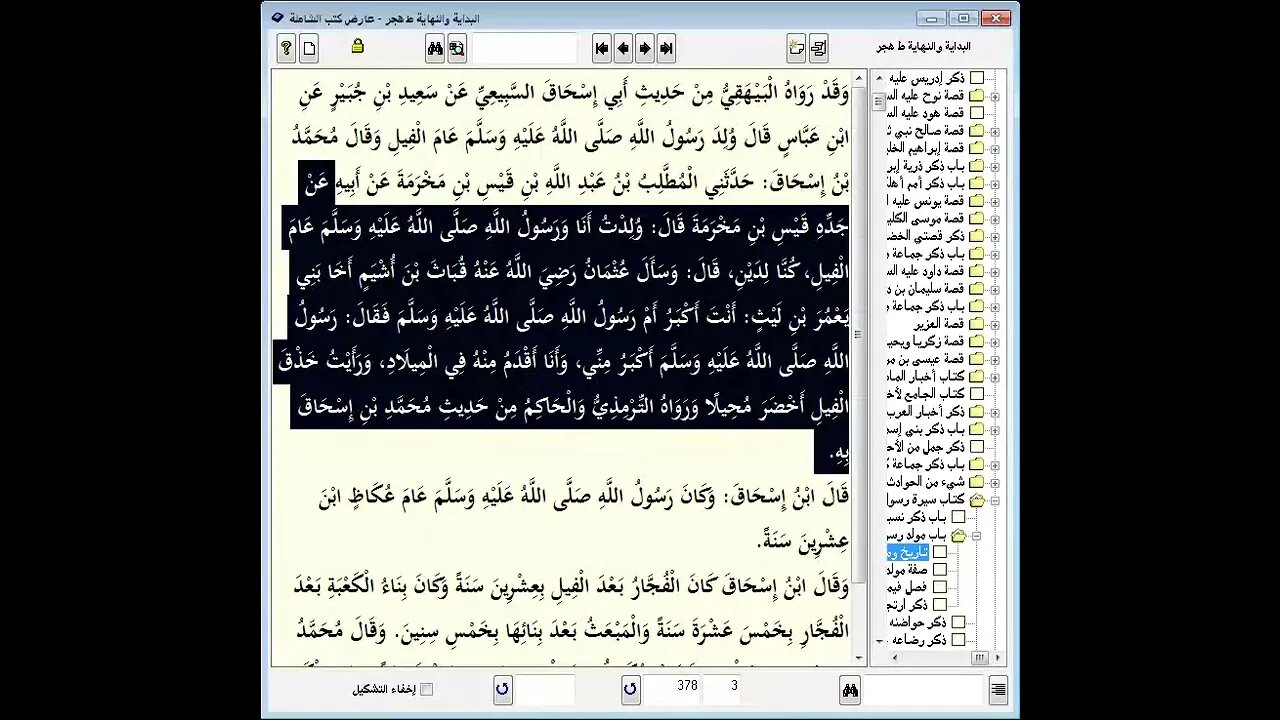This screenshot has height=720, width=1280.
Task: Click the page icon of ذكر إدريس عليه
Action: point(977,78)
